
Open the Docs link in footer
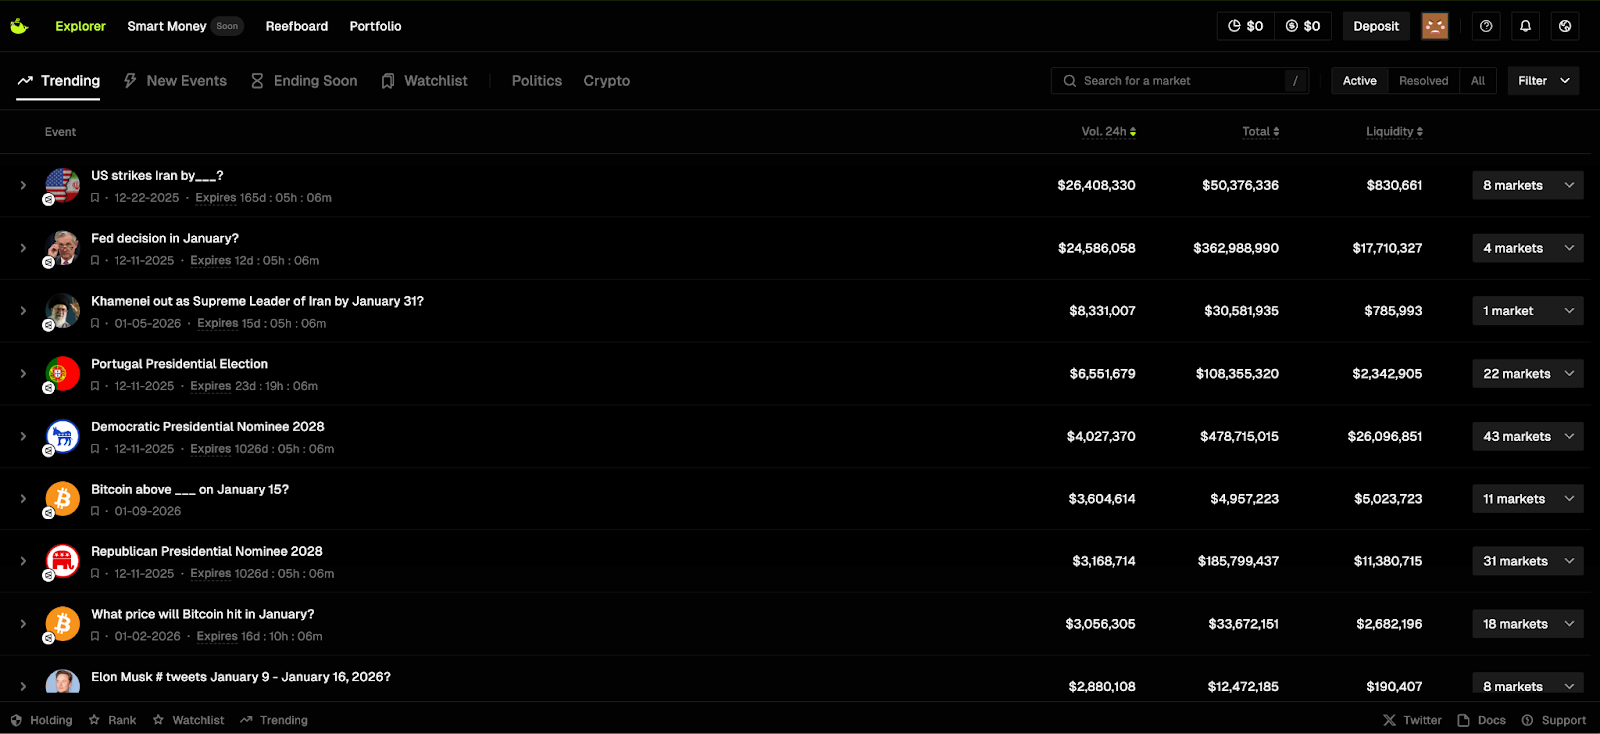(x=1482, y=720)
